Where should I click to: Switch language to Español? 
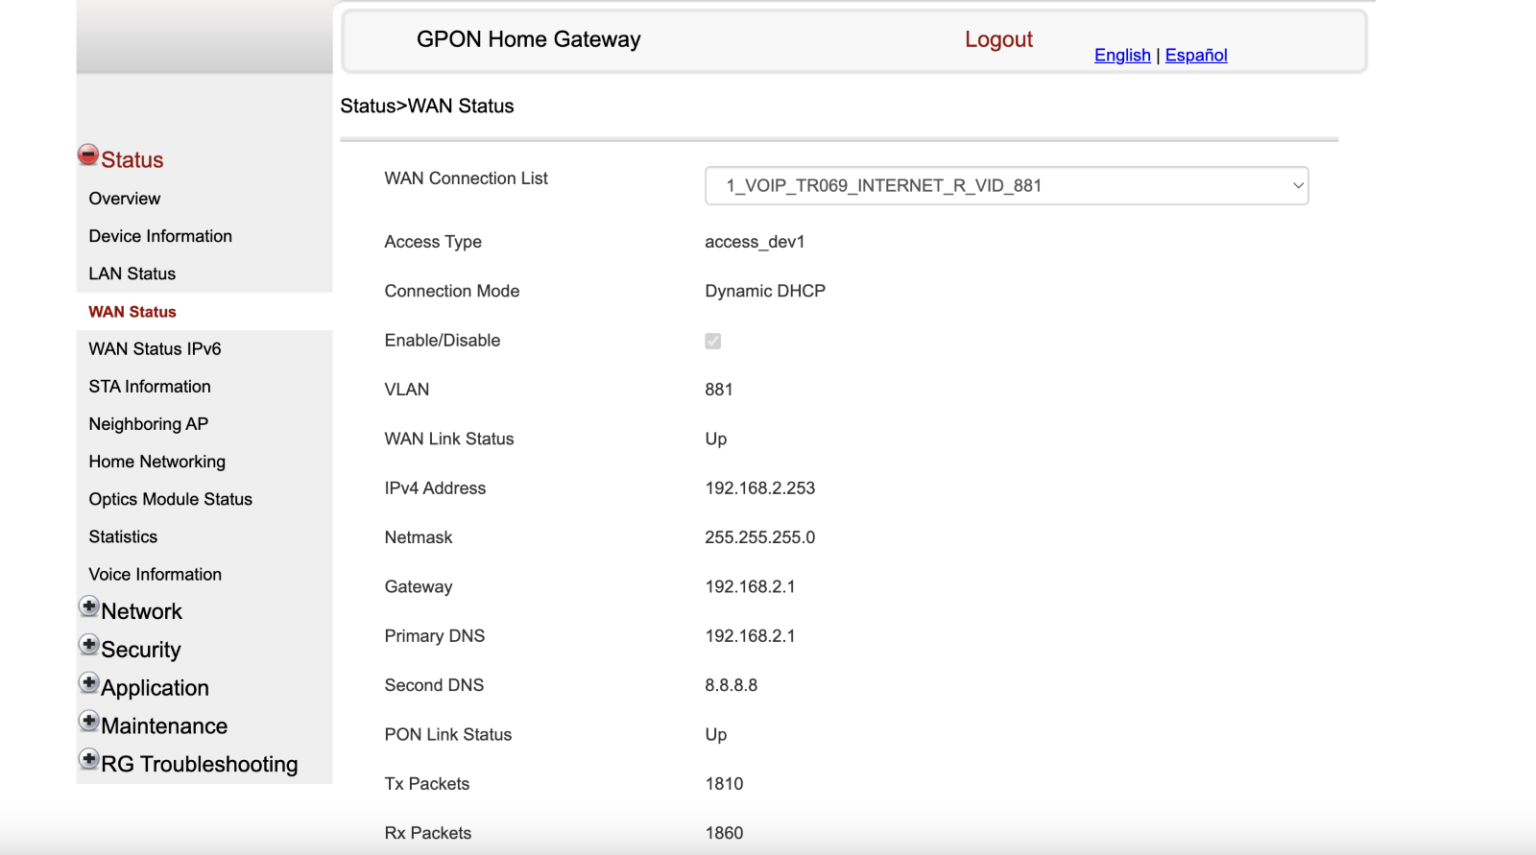coord(1196,56)
